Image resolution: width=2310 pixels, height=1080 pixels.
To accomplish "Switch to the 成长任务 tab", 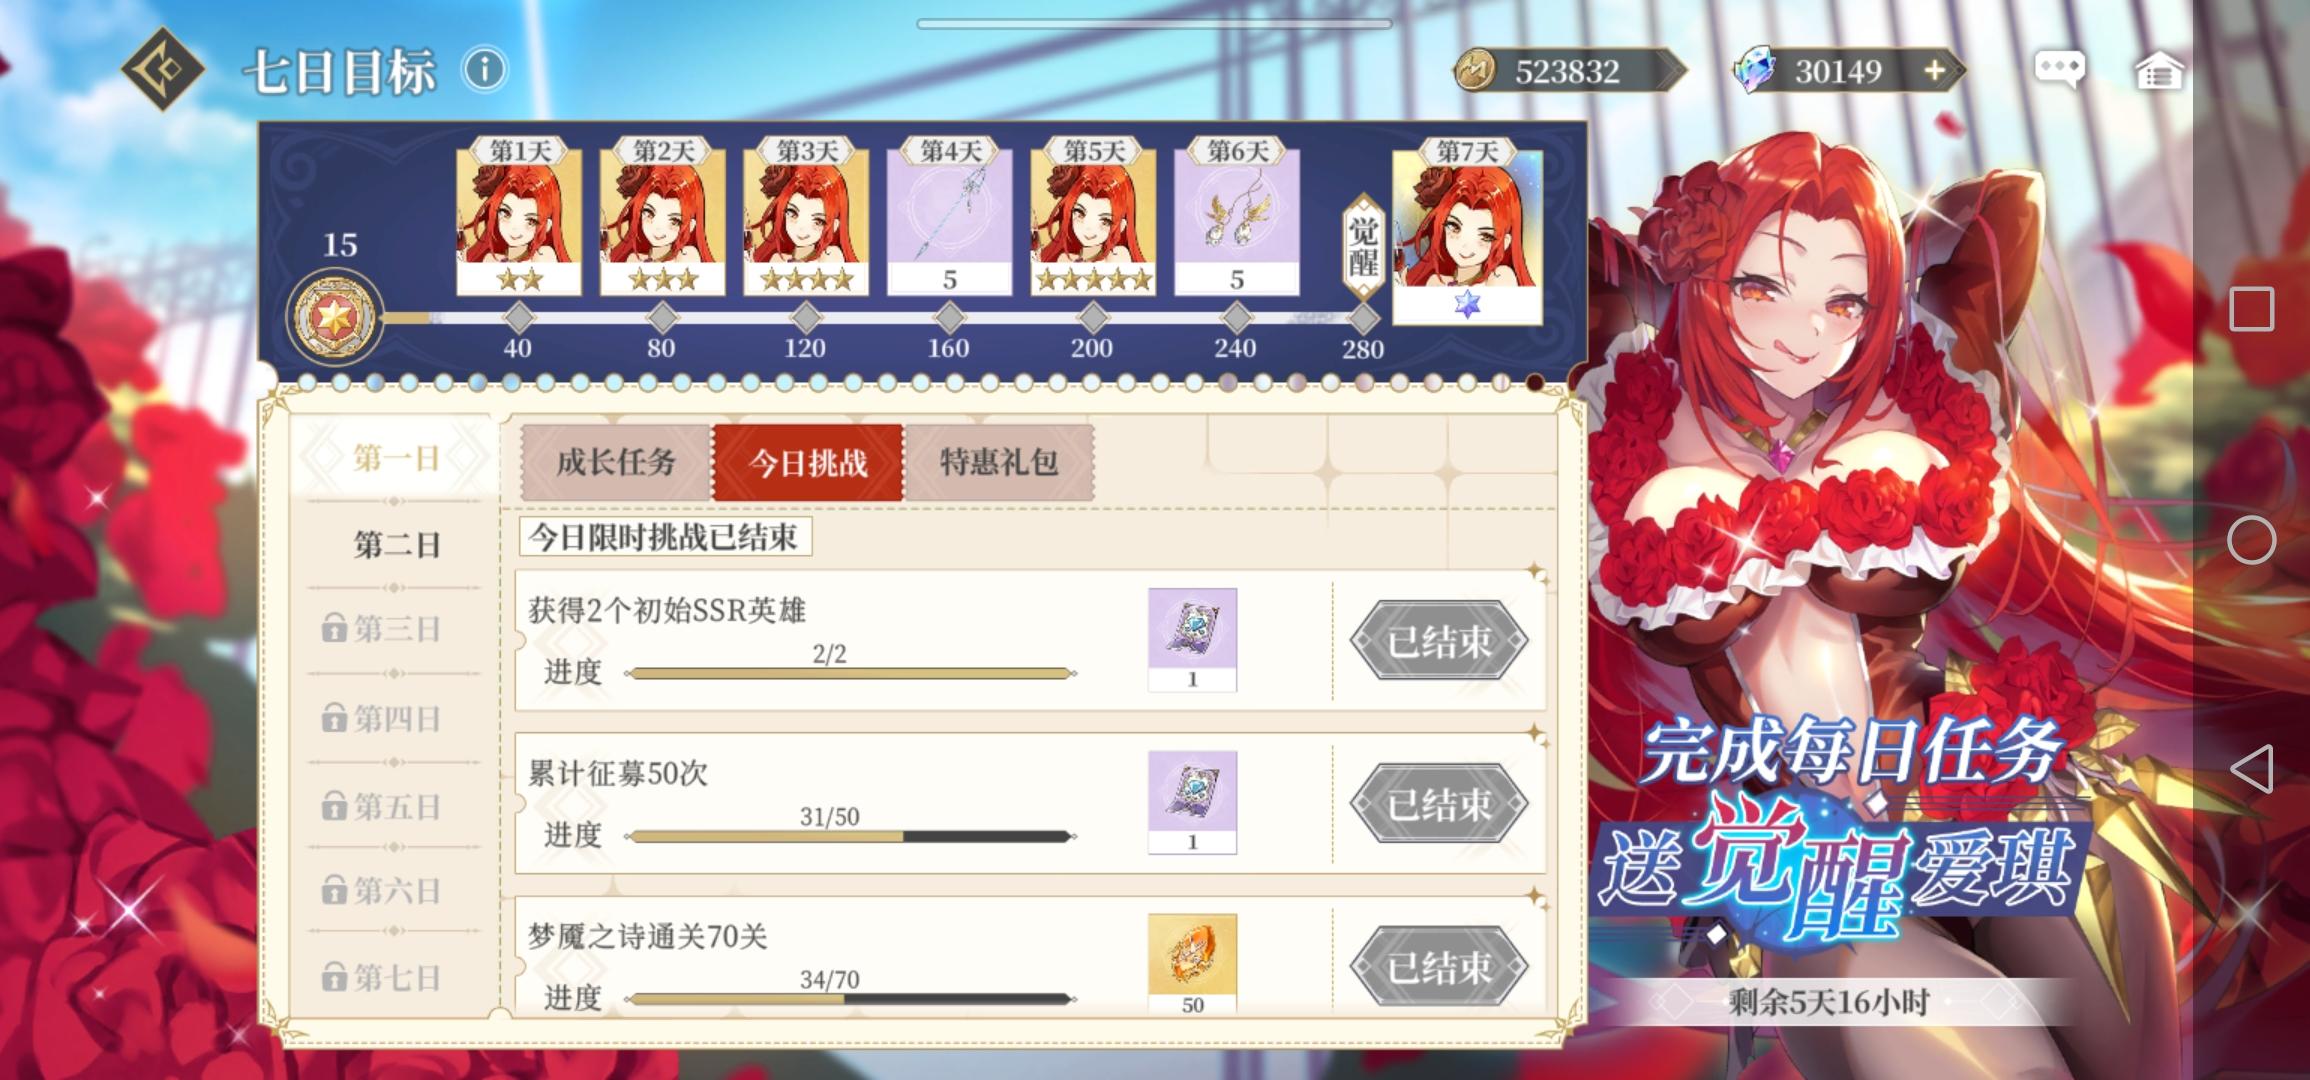I will [616, 462].
